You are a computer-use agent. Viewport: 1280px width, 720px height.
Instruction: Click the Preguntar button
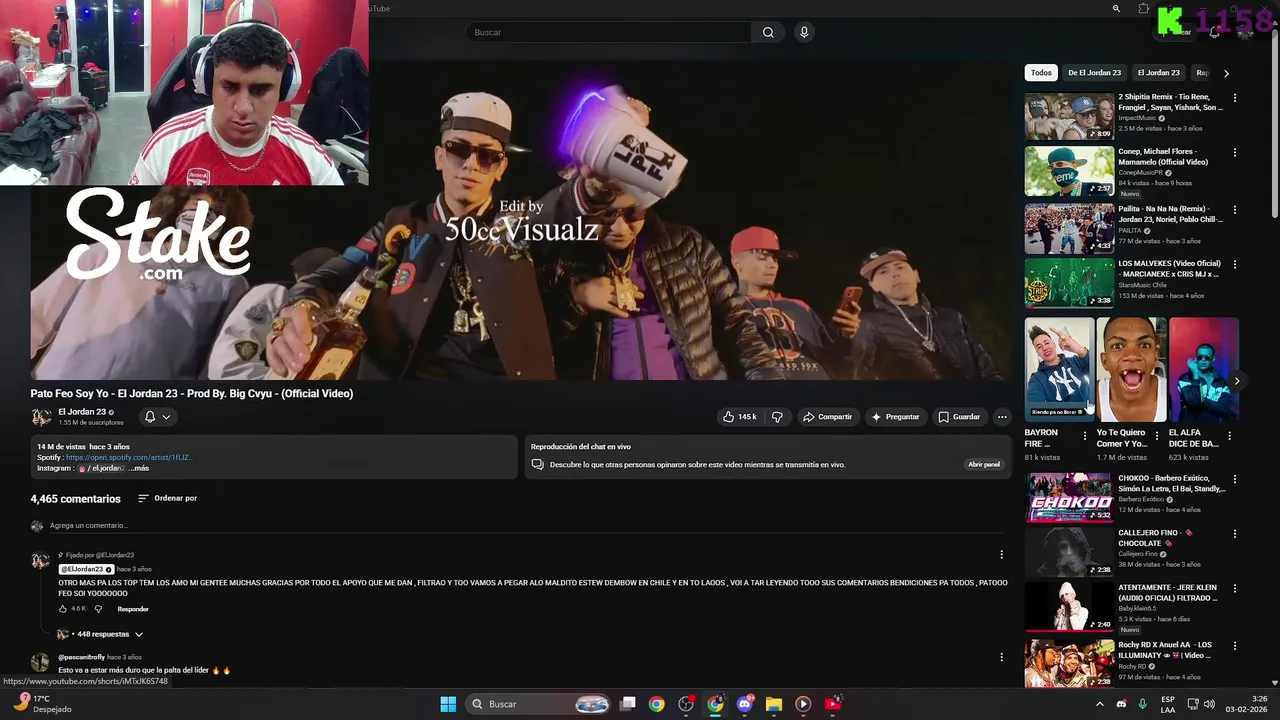click(x=895, y=417)
